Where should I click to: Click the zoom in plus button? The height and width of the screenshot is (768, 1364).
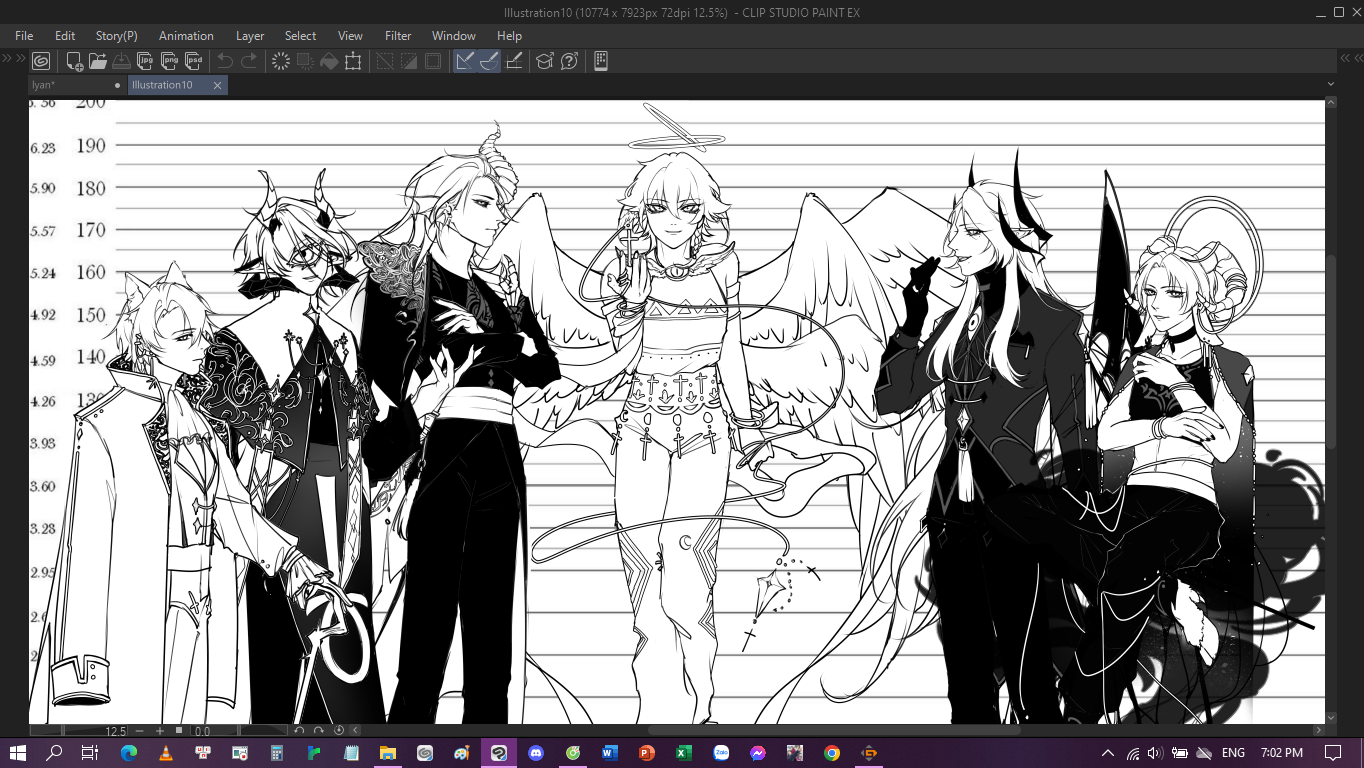tap(159, 731)
